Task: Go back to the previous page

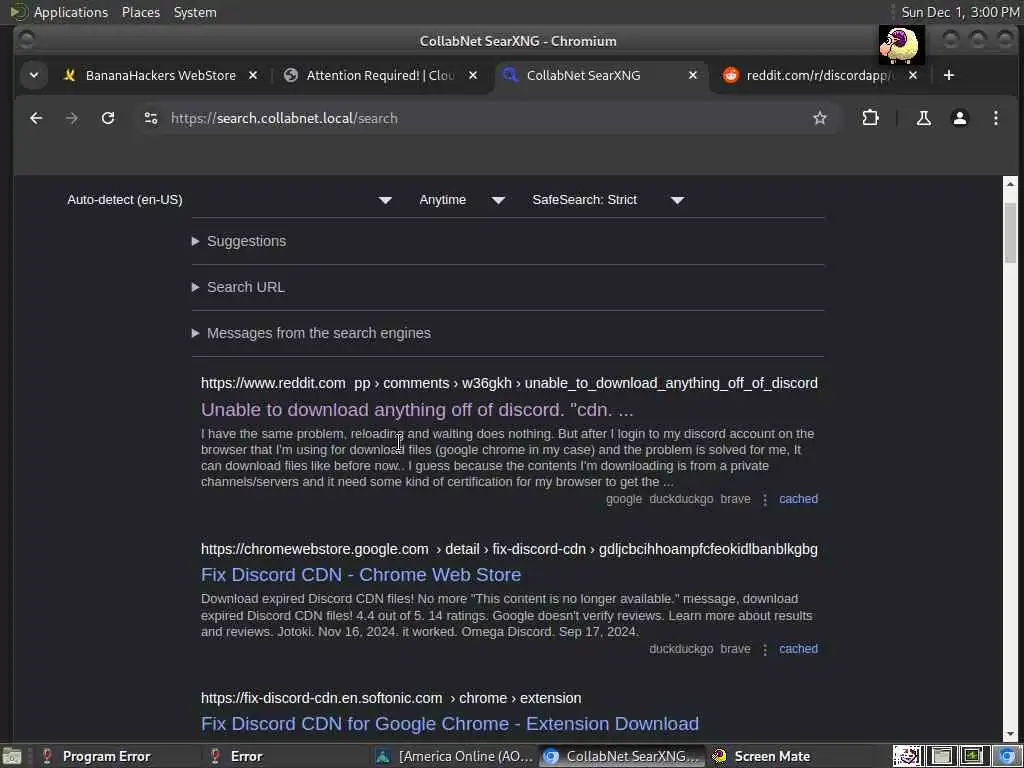Action: (x=36, y=118)
